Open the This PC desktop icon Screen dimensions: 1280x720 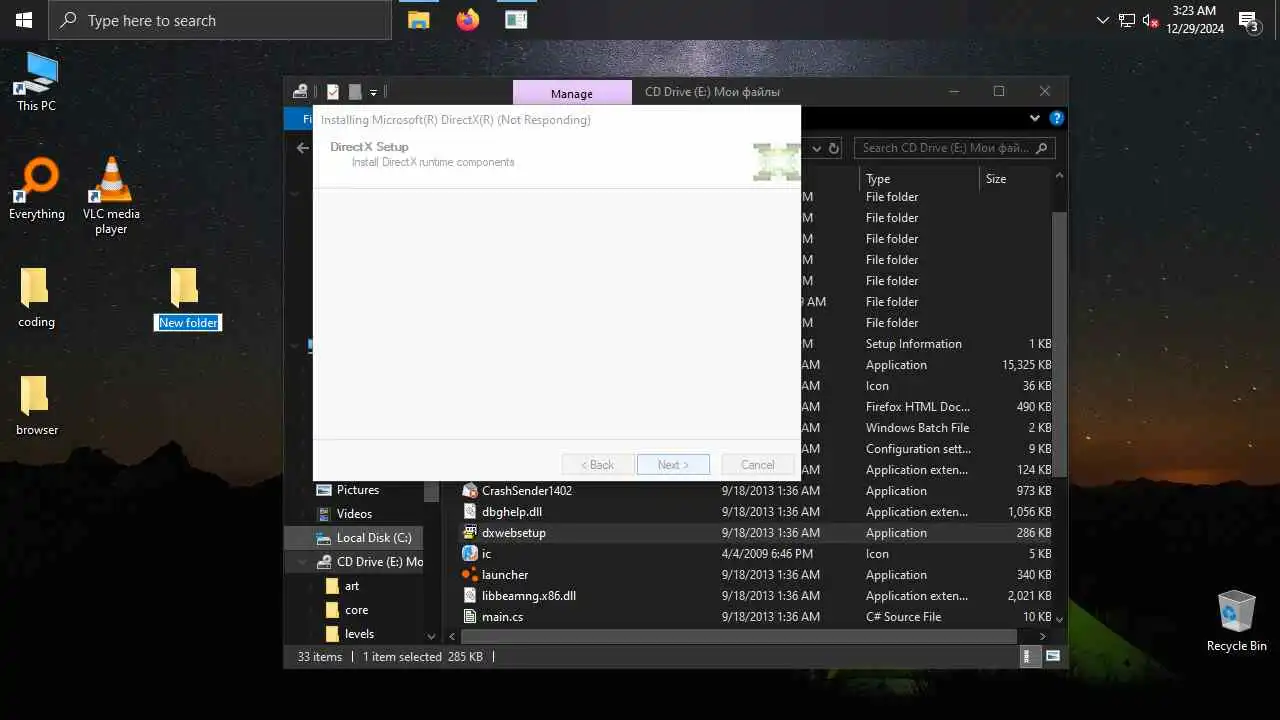[37, 80]
